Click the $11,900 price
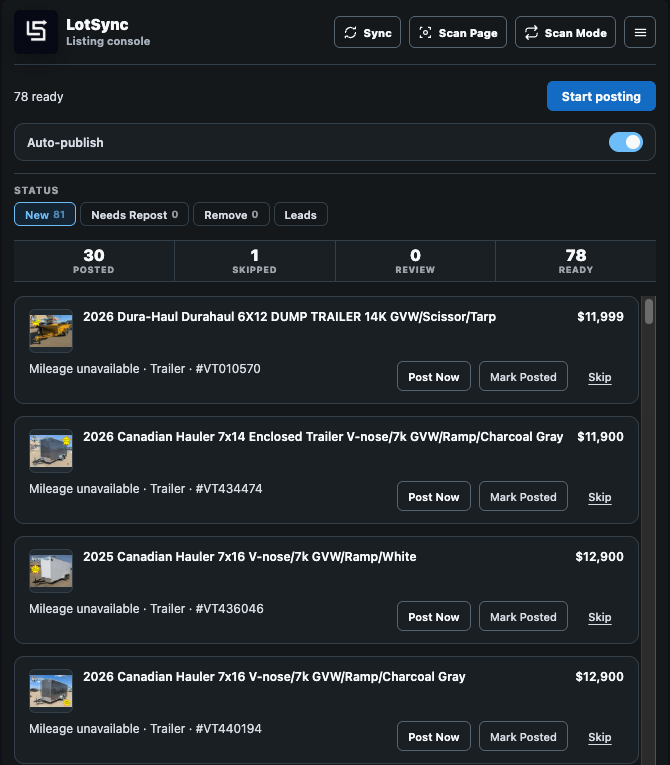This screenshot has height=765, width=670. (600, 437)
